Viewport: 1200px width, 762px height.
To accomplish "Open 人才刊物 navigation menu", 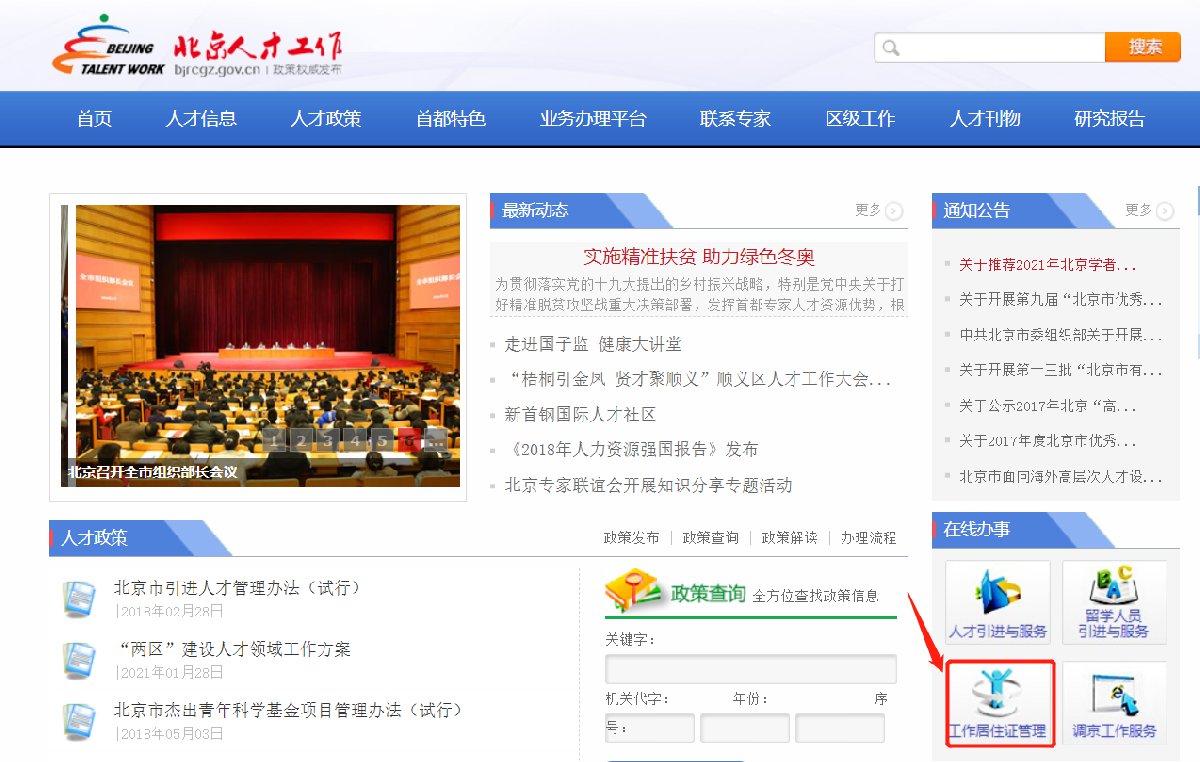I will point(985,119).
